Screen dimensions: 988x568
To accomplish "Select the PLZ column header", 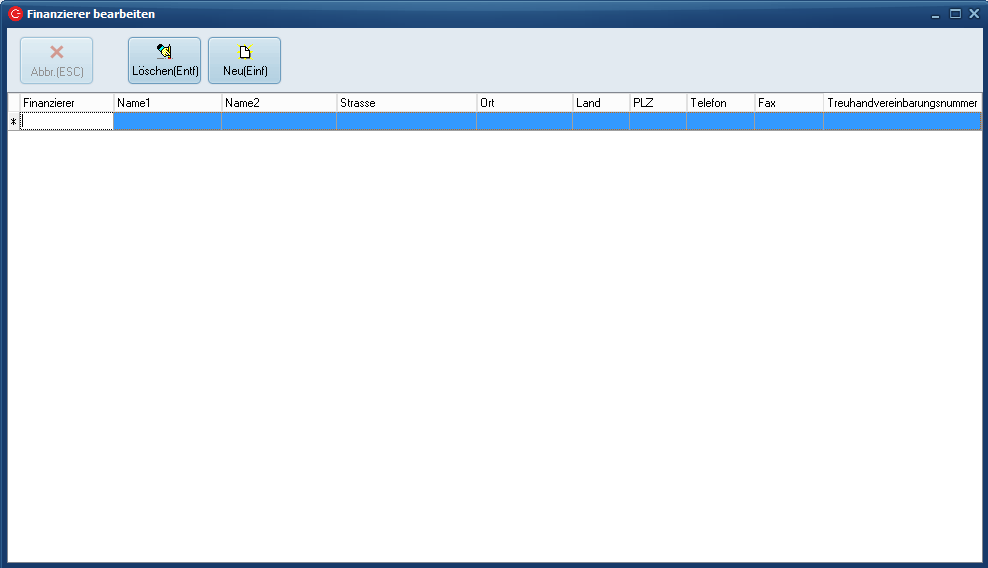I will 657,103.
